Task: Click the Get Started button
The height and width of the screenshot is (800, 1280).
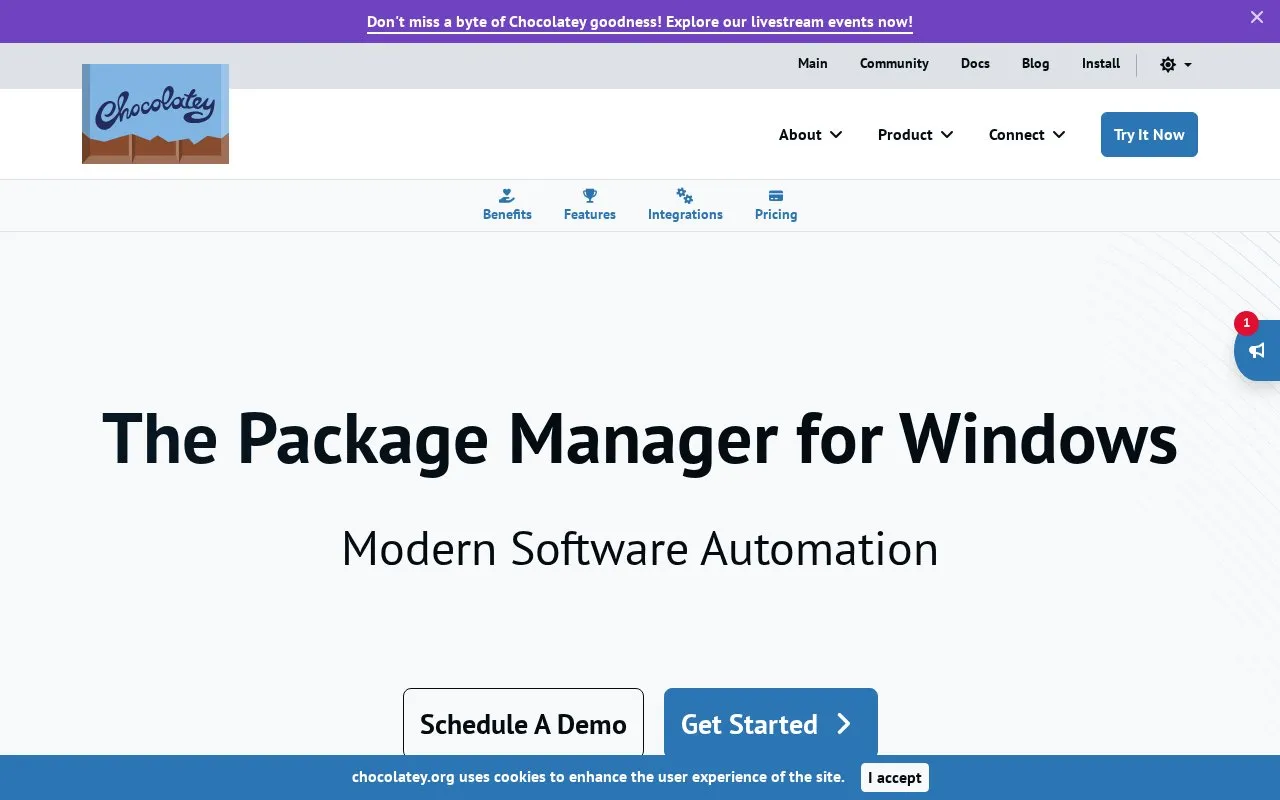Action: tap(771, 724)
